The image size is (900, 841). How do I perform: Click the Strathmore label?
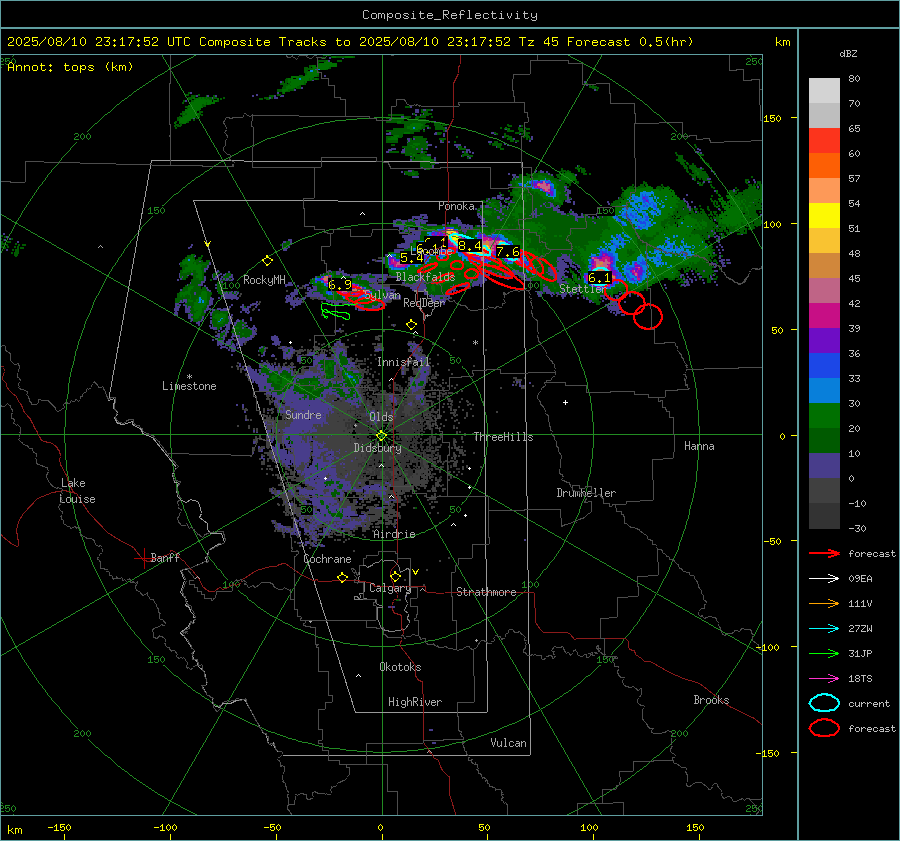click(x=487, y=592)
